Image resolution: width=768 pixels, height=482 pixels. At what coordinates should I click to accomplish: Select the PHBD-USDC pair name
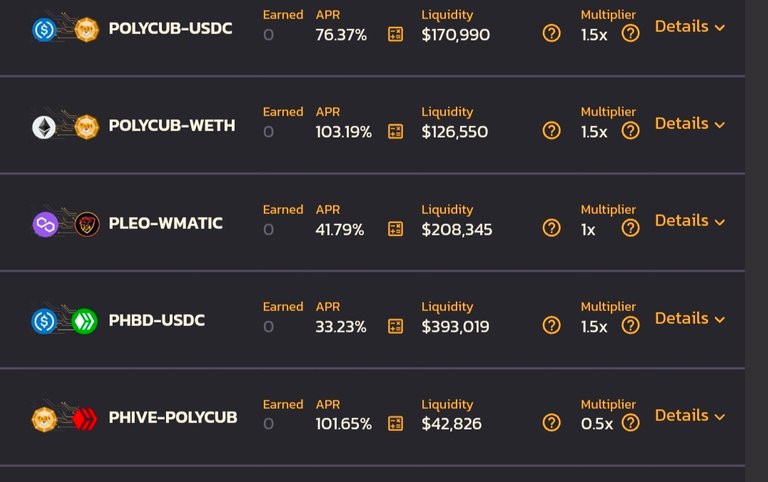click(x=157, y=320)
